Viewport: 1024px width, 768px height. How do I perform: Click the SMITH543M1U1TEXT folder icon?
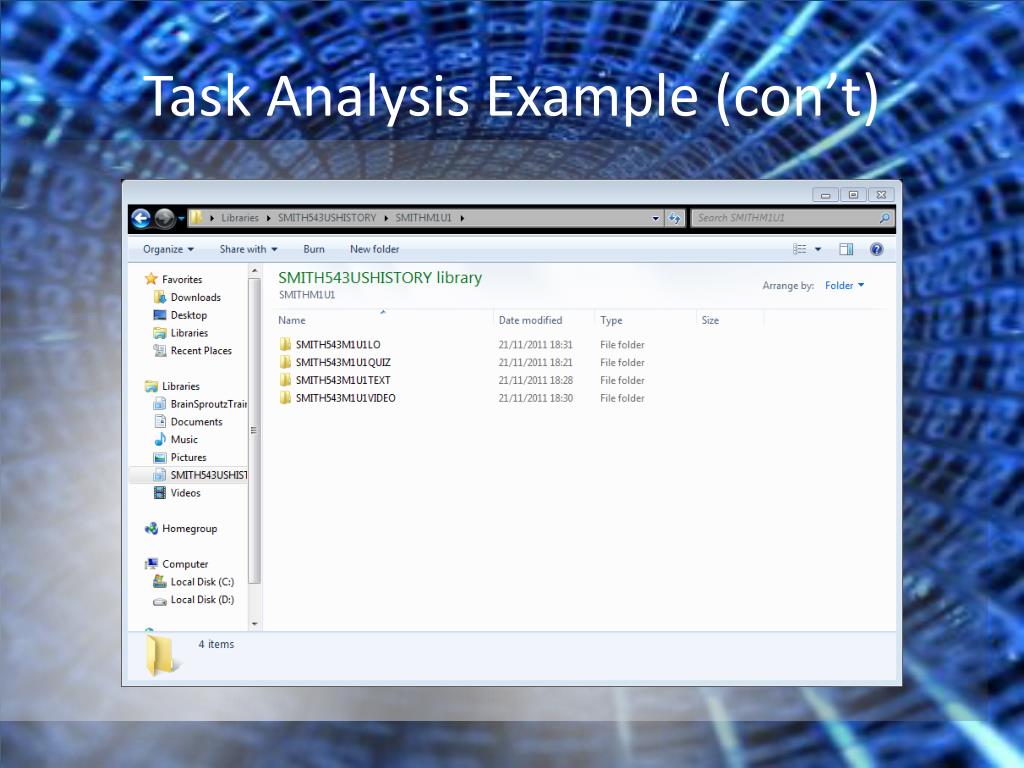[x=285, y=379]
